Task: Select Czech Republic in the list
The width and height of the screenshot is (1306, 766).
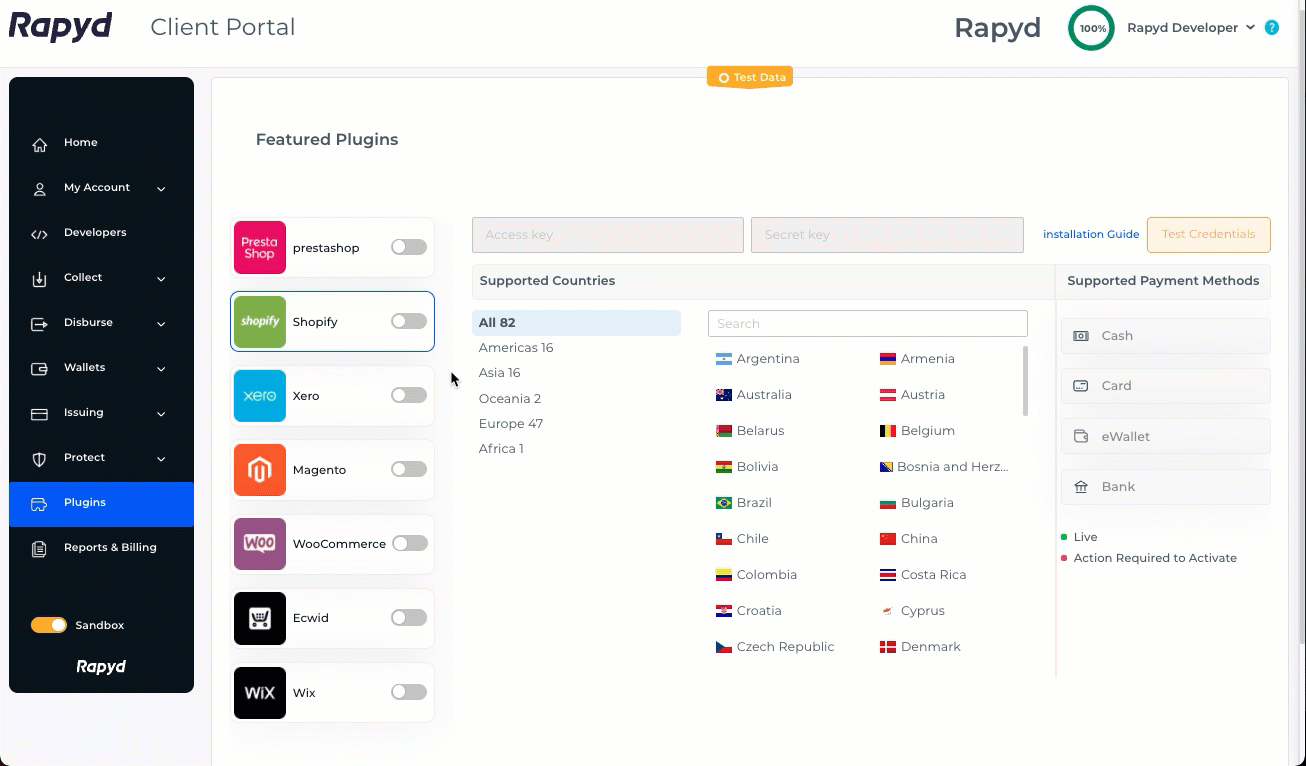Action: click(x=775, y=647)
